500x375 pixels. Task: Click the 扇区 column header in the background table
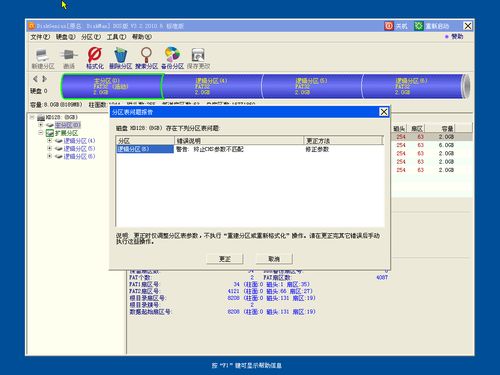417,128
